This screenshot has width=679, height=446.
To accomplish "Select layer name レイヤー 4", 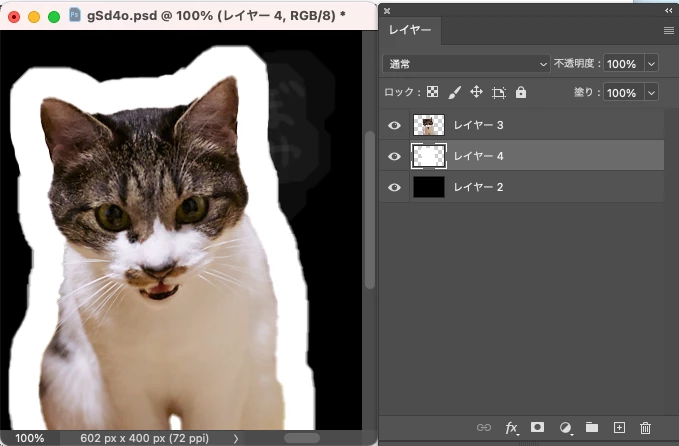I will pos(479,156).
